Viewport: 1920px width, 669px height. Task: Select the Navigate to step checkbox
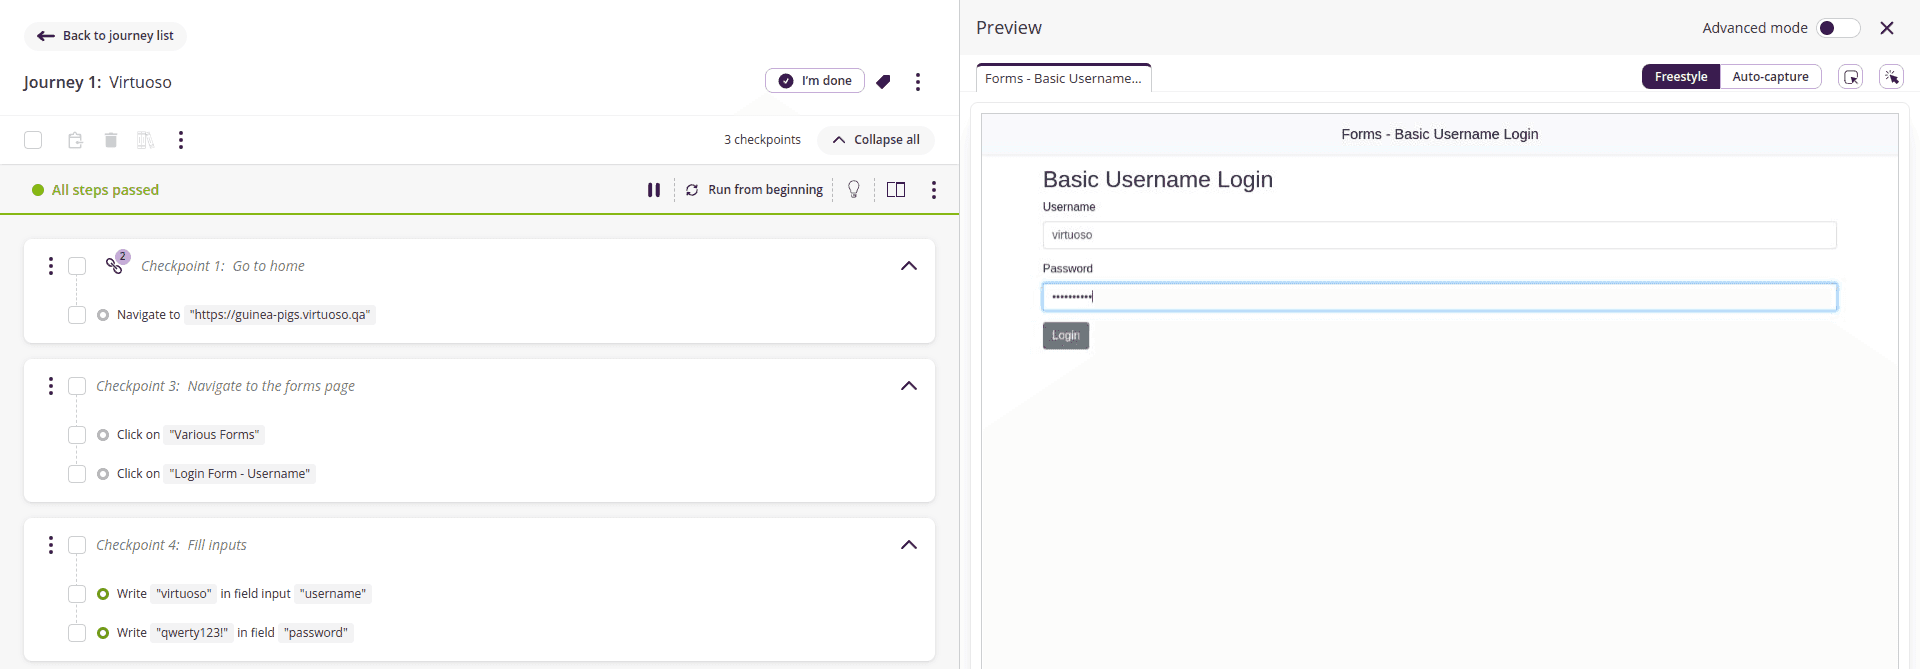click(x=77, y=315)
